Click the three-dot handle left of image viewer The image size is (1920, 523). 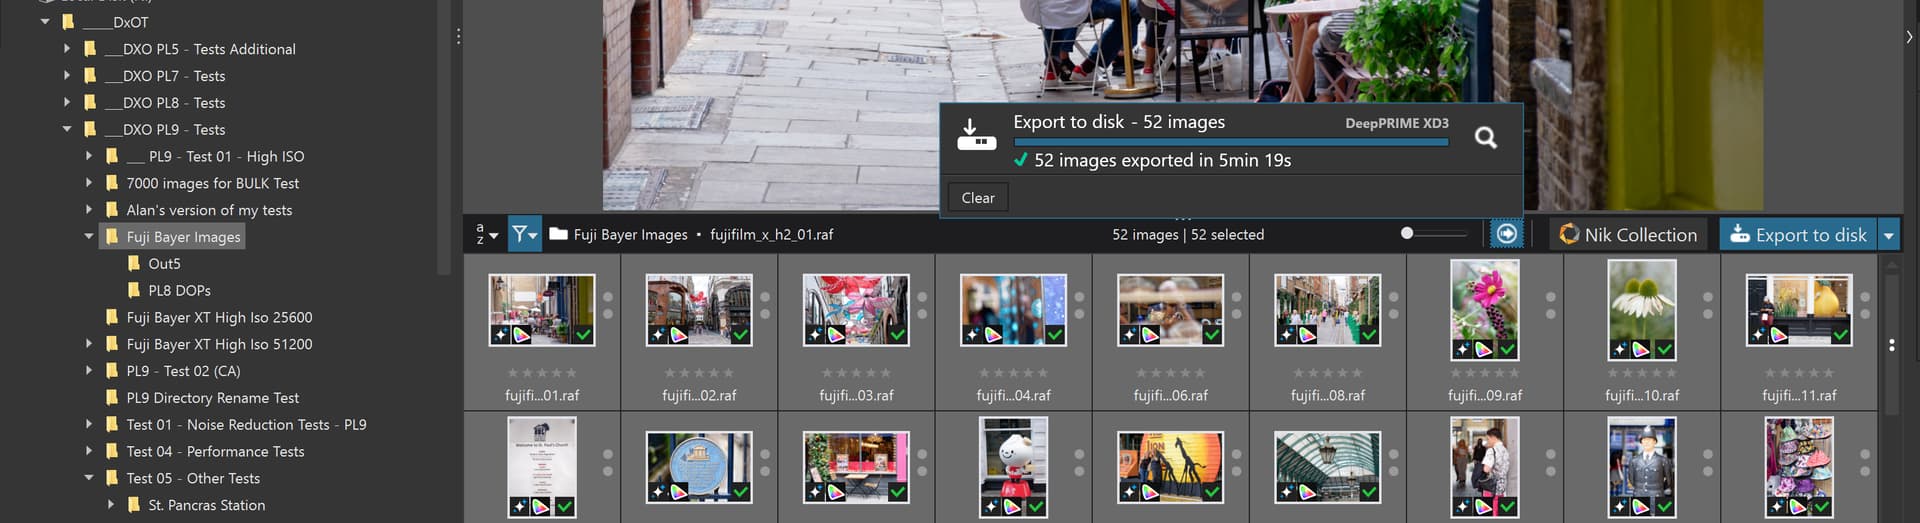(x=458, y=37)
